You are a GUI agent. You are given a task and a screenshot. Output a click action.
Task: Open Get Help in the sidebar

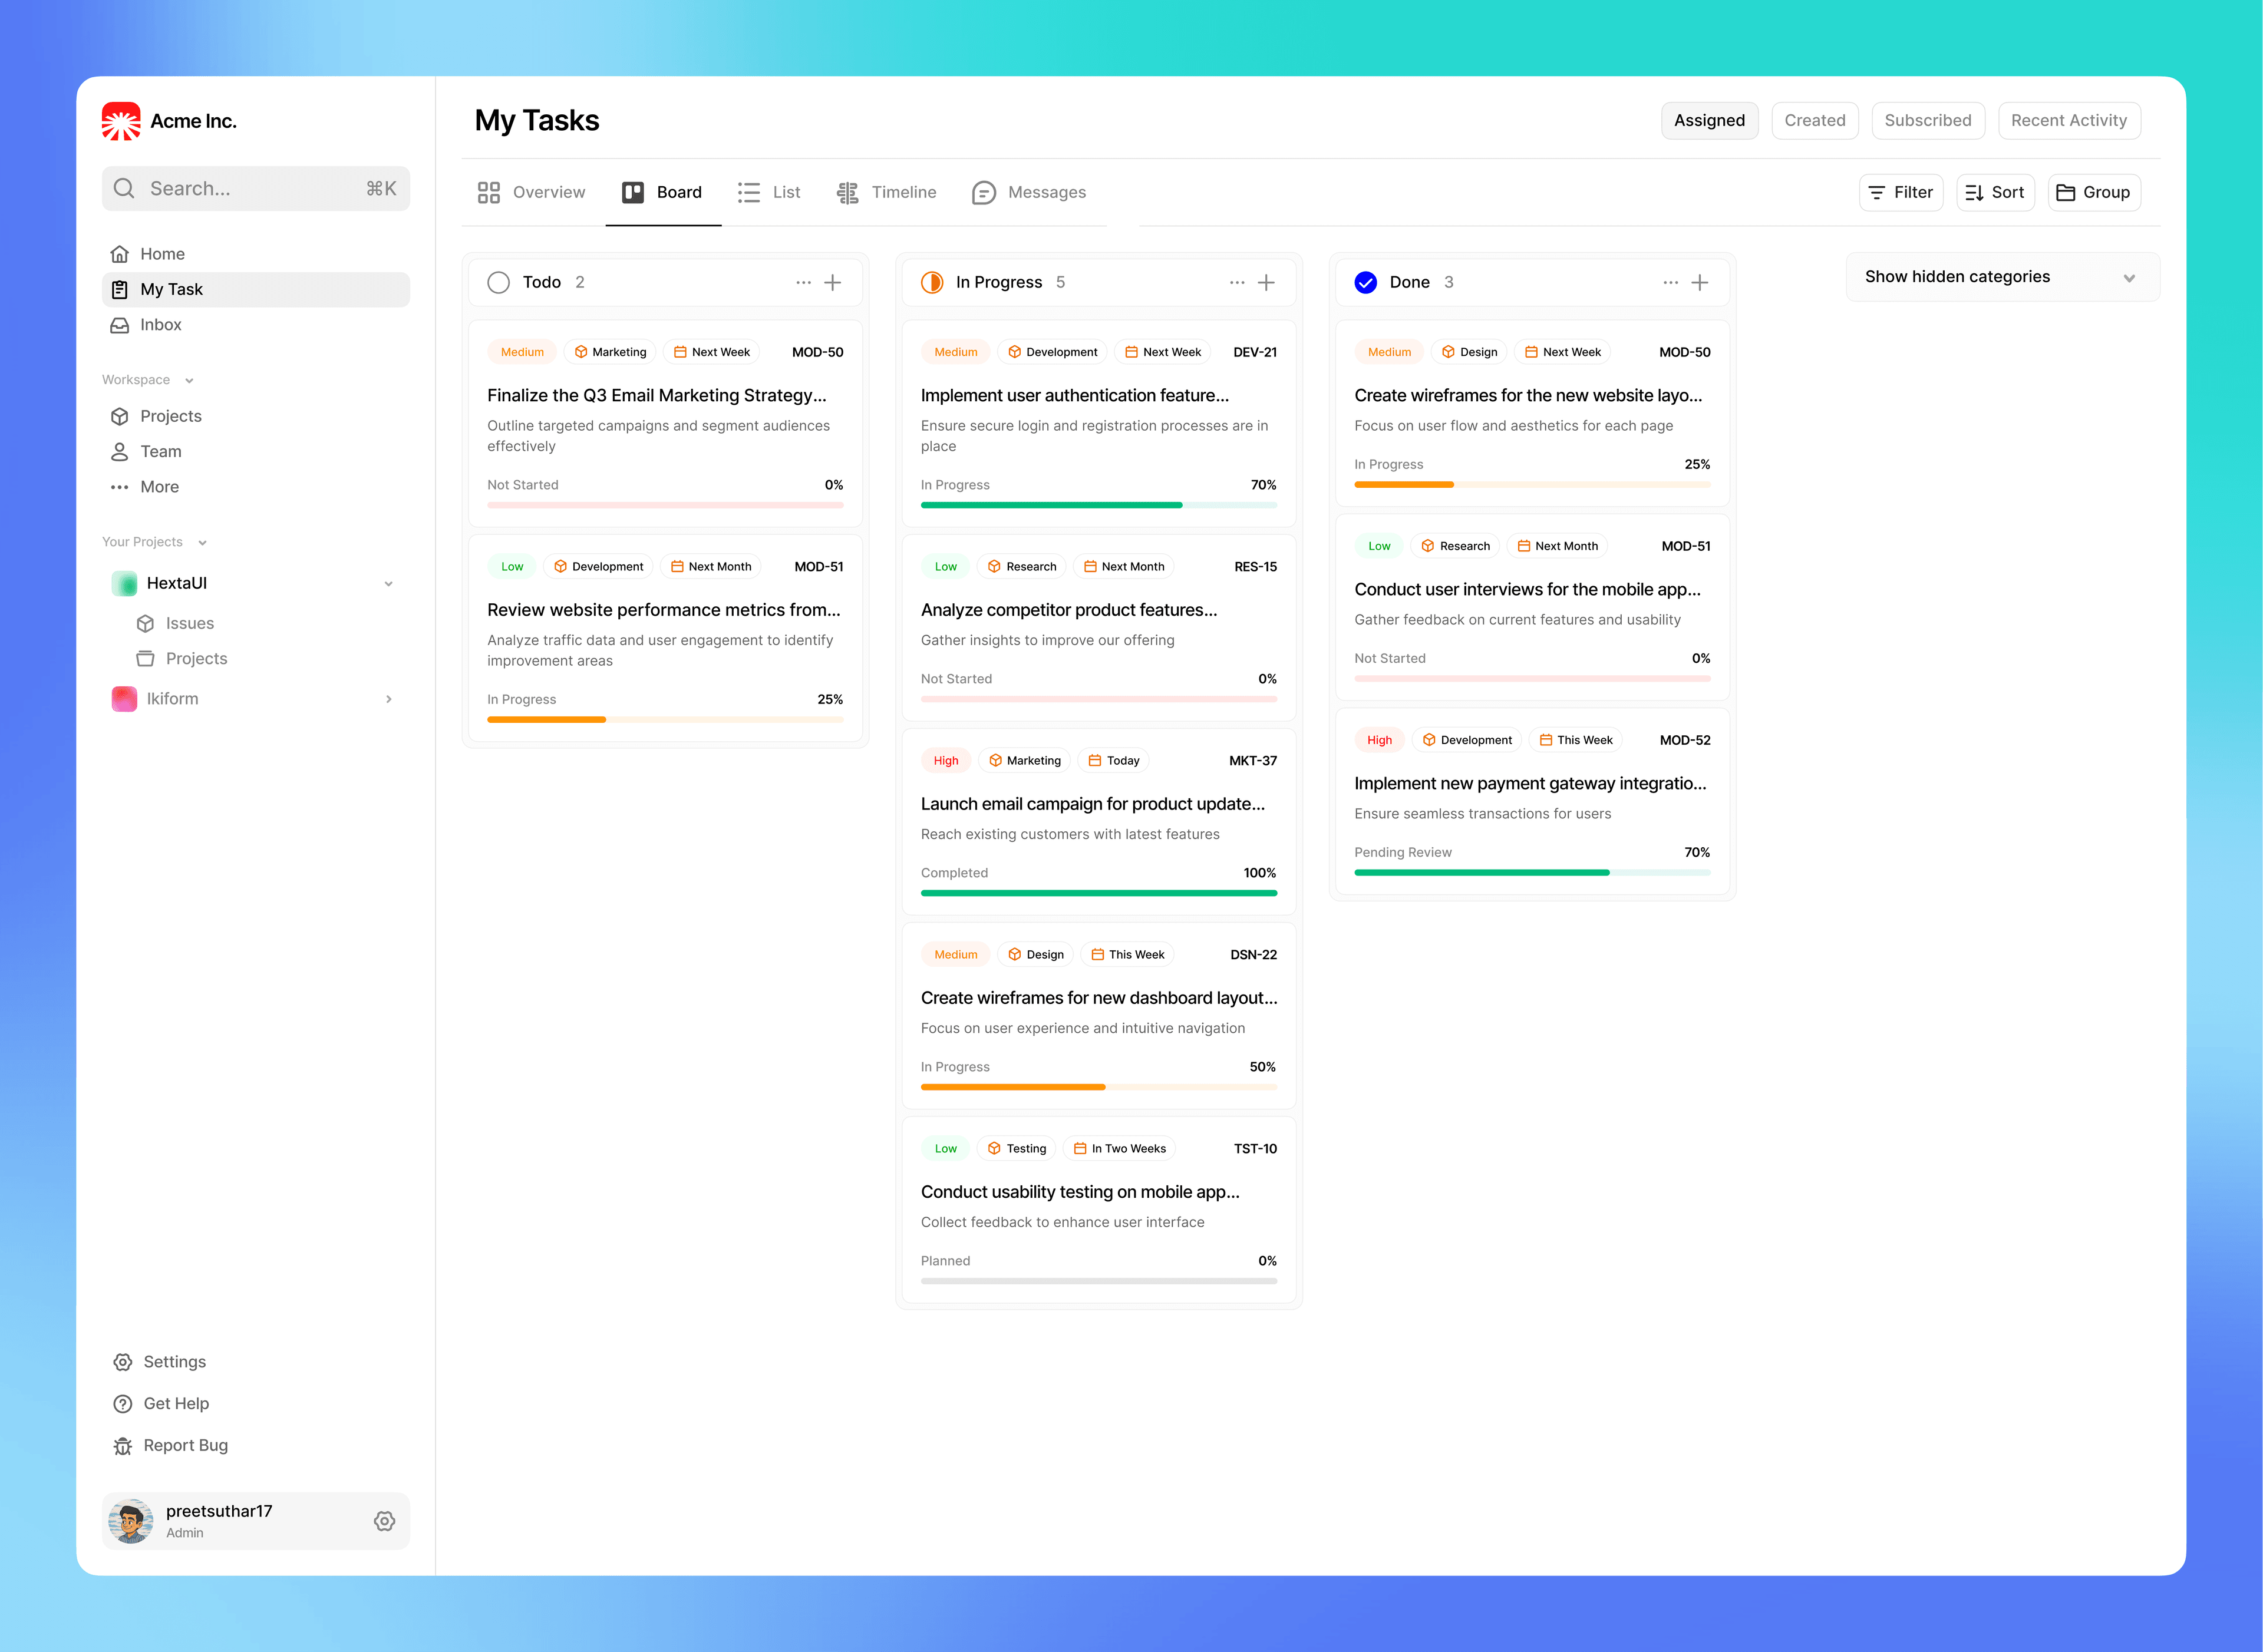[x=176, y=1403]
